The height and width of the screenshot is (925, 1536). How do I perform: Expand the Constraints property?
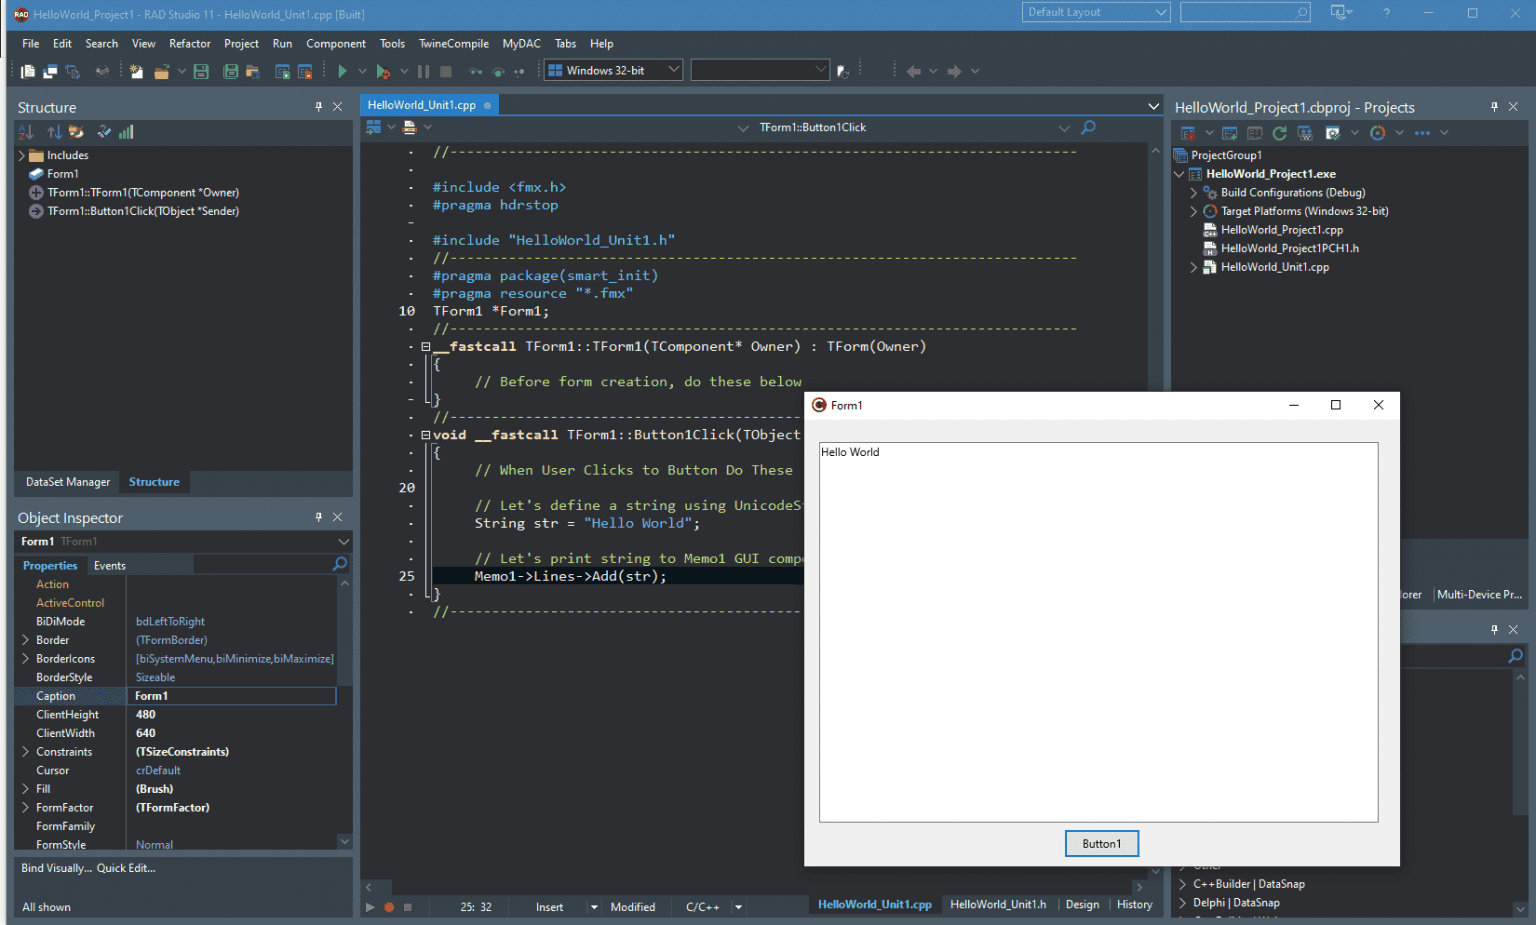[25, 751]
